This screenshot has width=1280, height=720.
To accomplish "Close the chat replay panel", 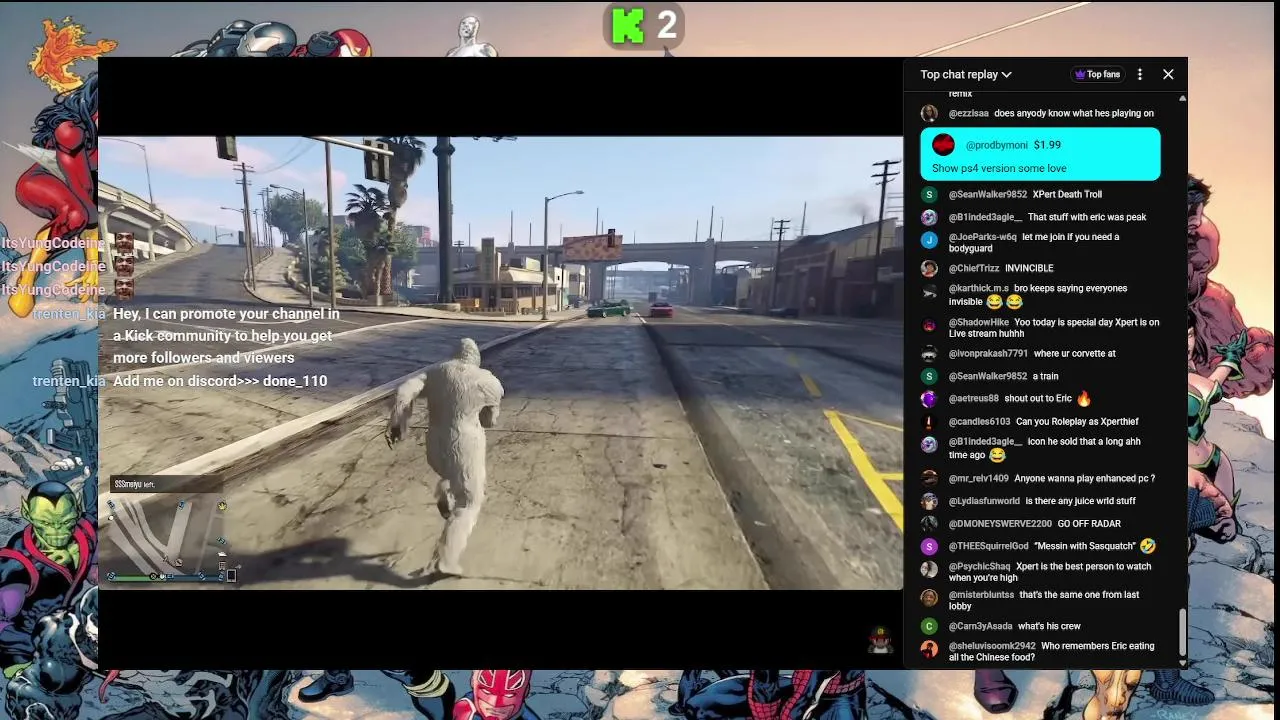I will (1168, 74).
